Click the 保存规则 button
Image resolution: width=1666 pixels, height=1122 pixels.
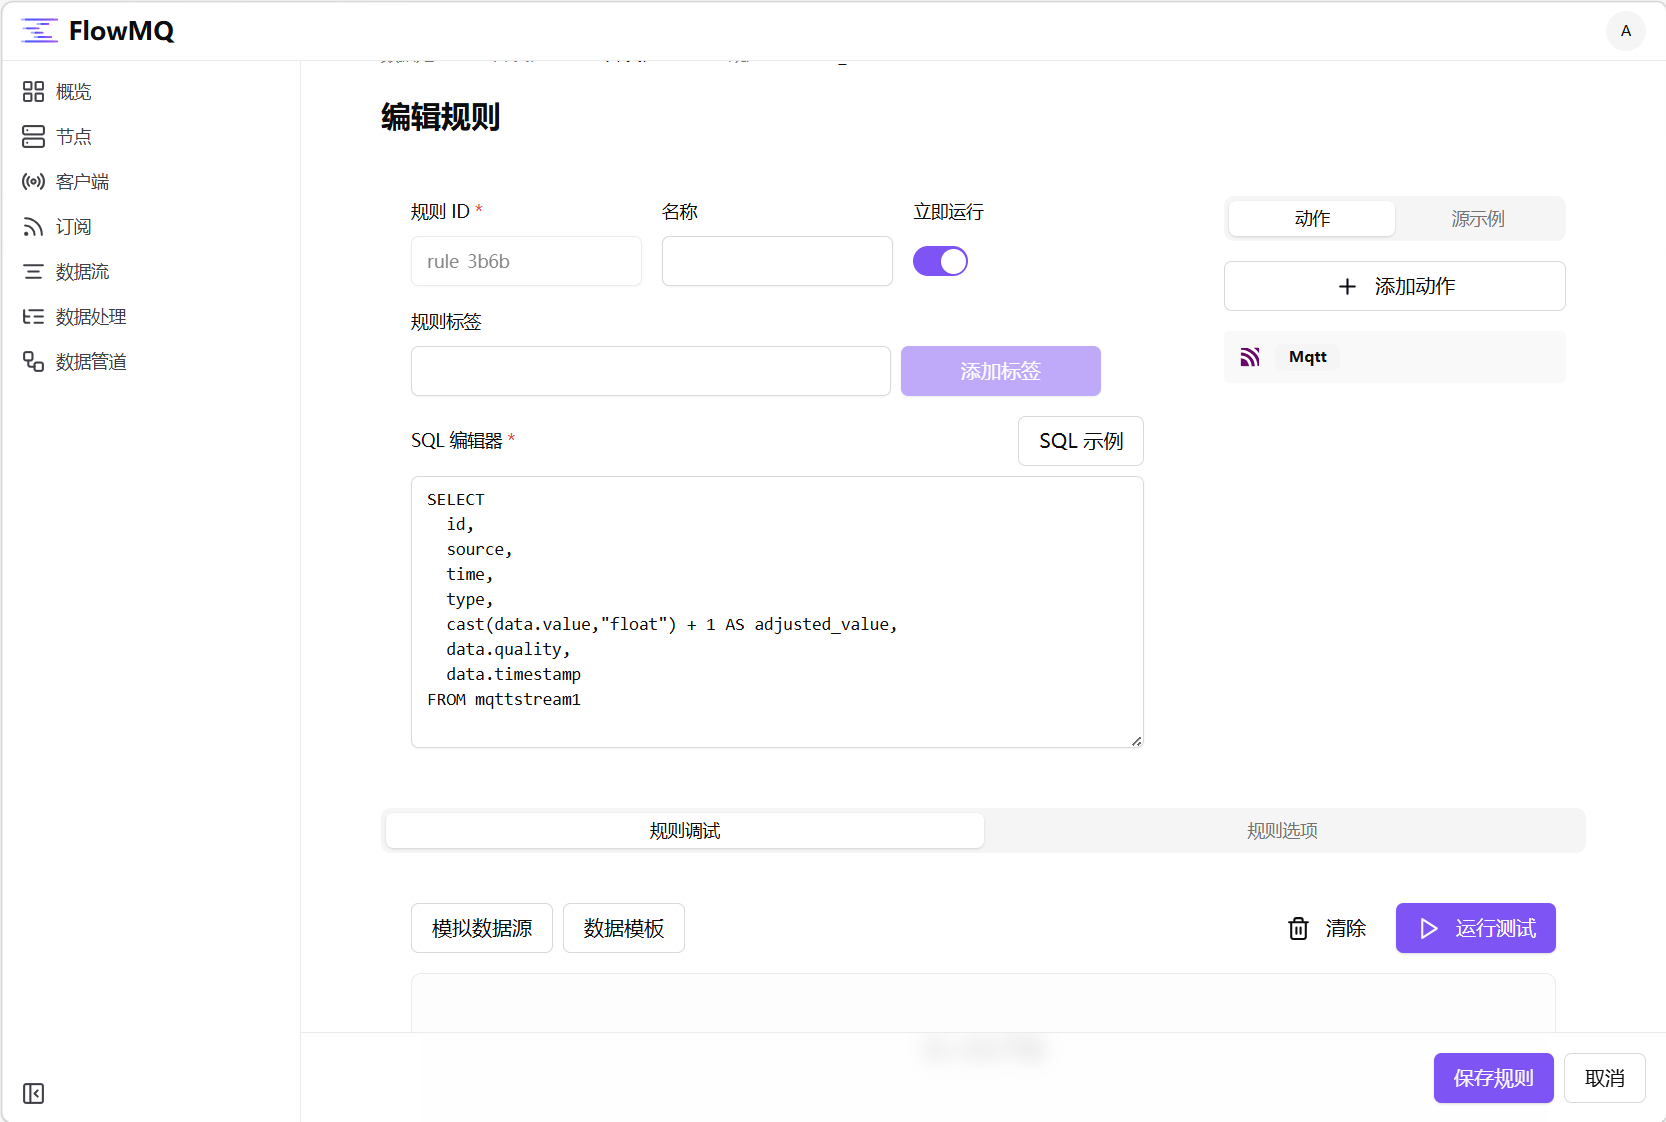pos(1493,1078)
